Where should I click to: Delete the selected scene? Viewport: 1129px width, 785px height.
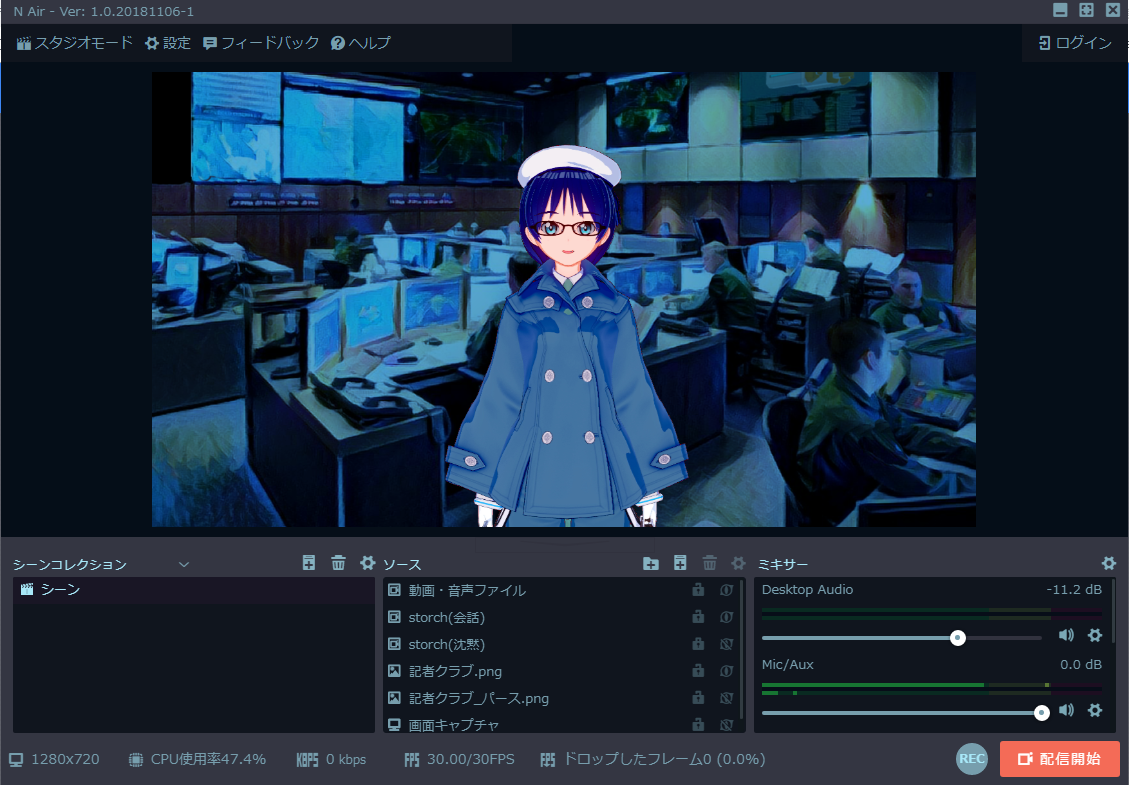tap(338, 563)
